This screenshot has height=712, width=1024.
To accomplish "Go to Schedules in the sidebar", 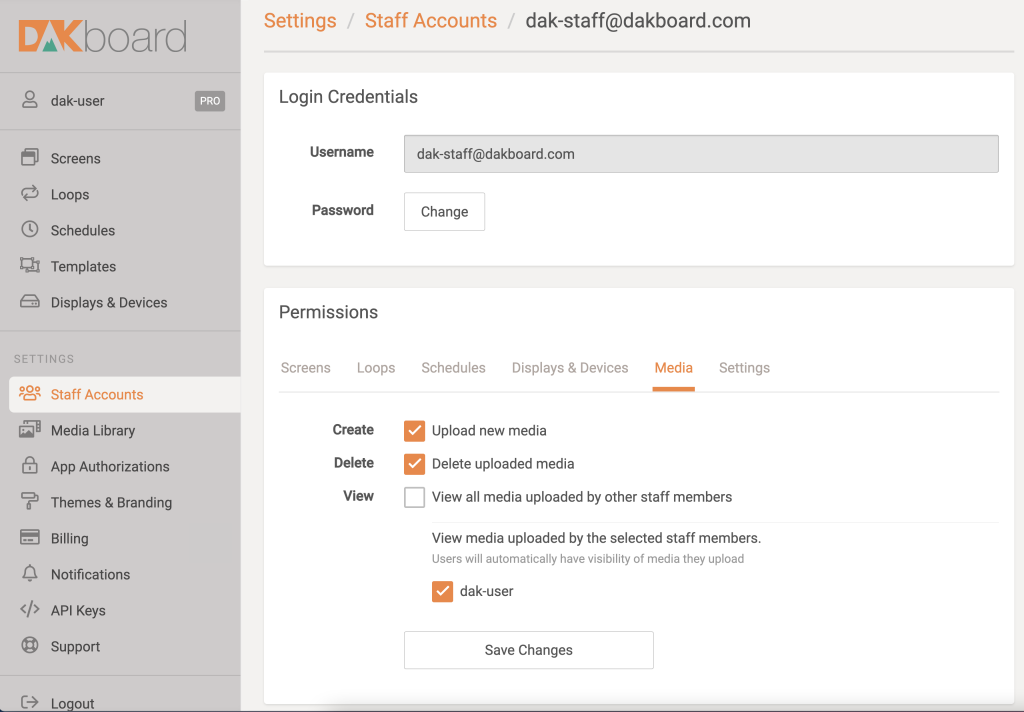I will 83,230.
